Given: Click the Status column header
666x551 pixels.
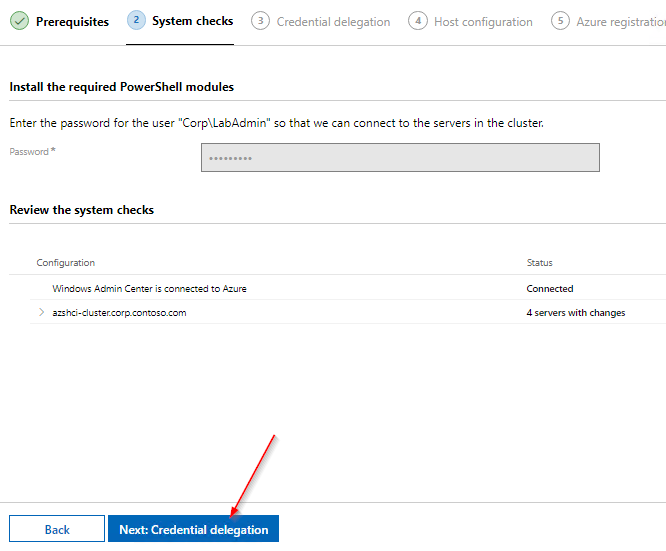Looking at the screenshot, I should pyautogui.click(x=540, y=263).
